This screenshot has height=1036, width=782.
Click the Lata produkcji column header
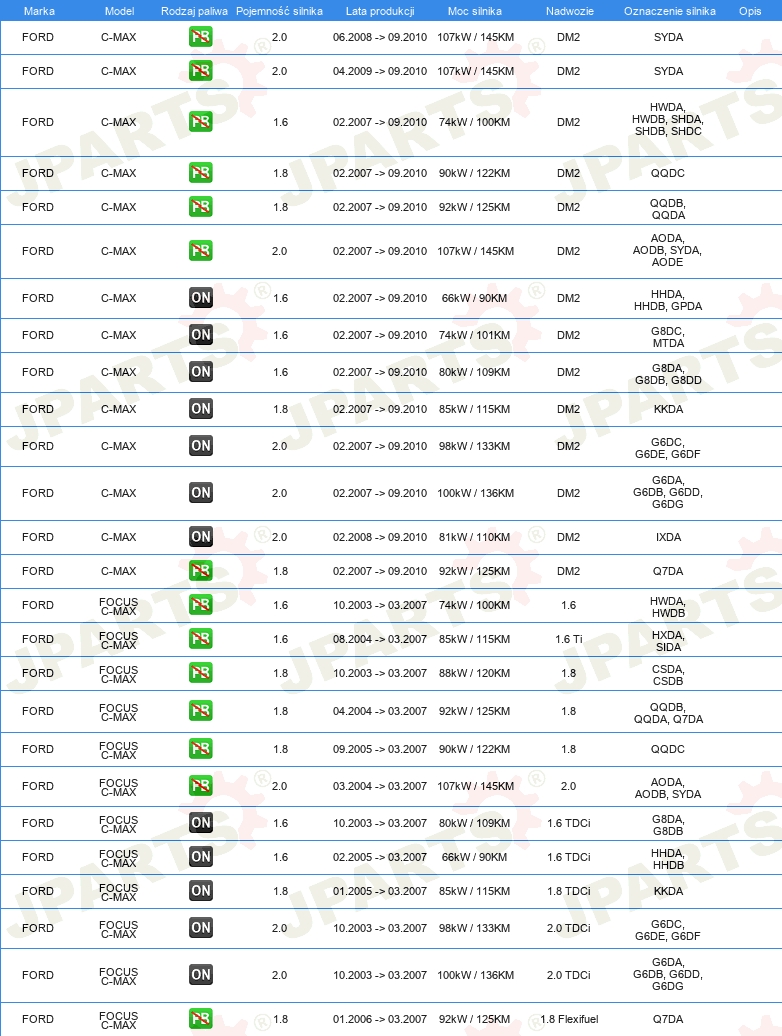380,11
